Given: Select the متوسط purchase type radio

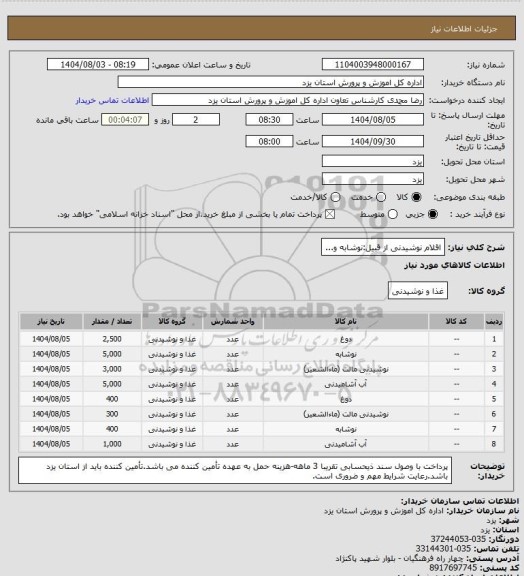Looking at the screenshot, I should pos(393,214).
